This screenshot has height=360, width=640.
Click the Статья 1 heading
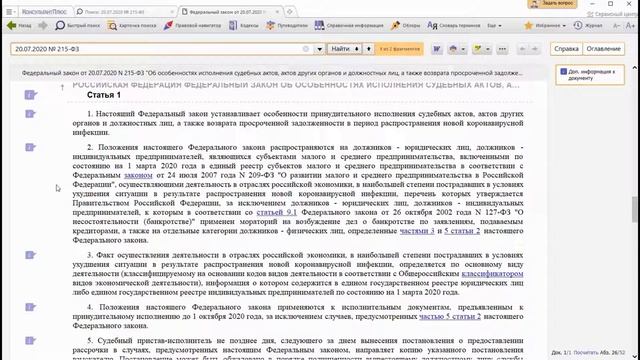[104, 95]
